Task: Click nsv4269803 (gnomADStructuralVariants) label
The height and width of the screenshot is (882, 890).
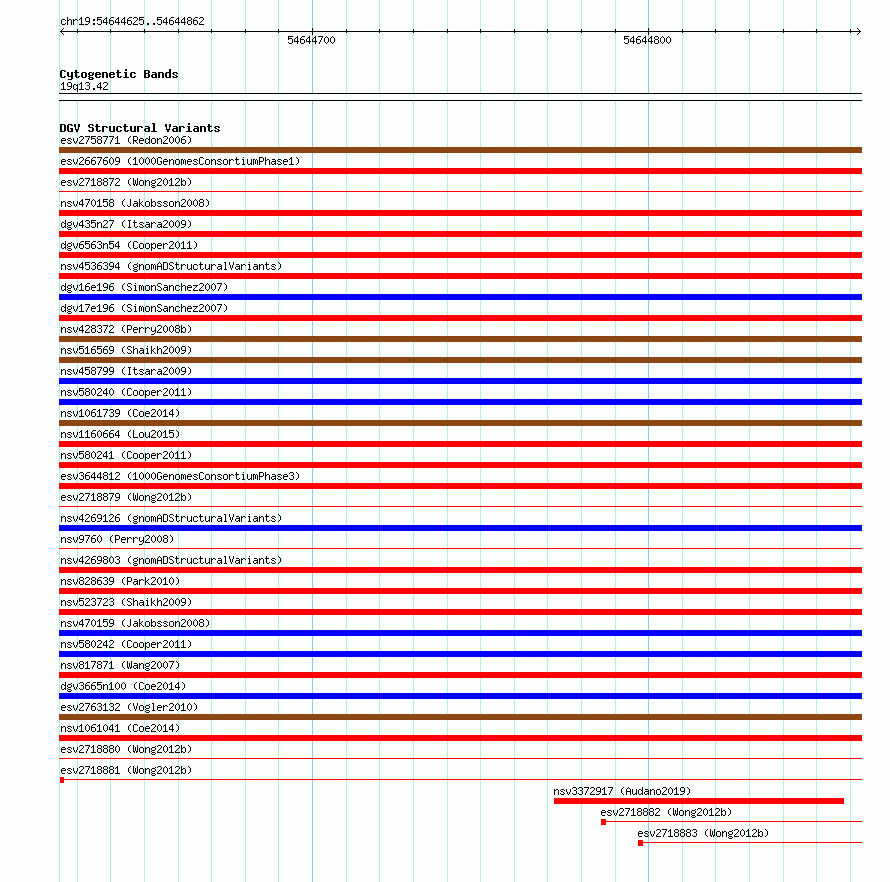Action: [171, 560]
